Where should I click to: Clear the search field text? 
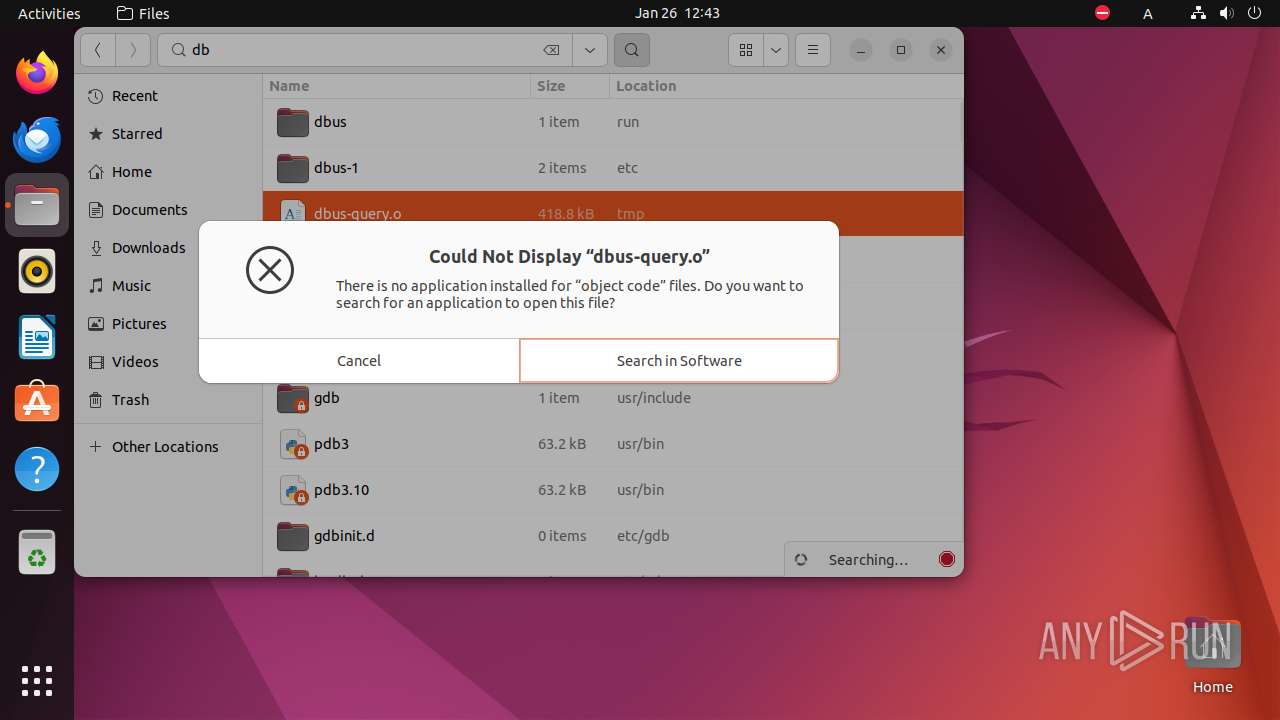click(551, 50)
